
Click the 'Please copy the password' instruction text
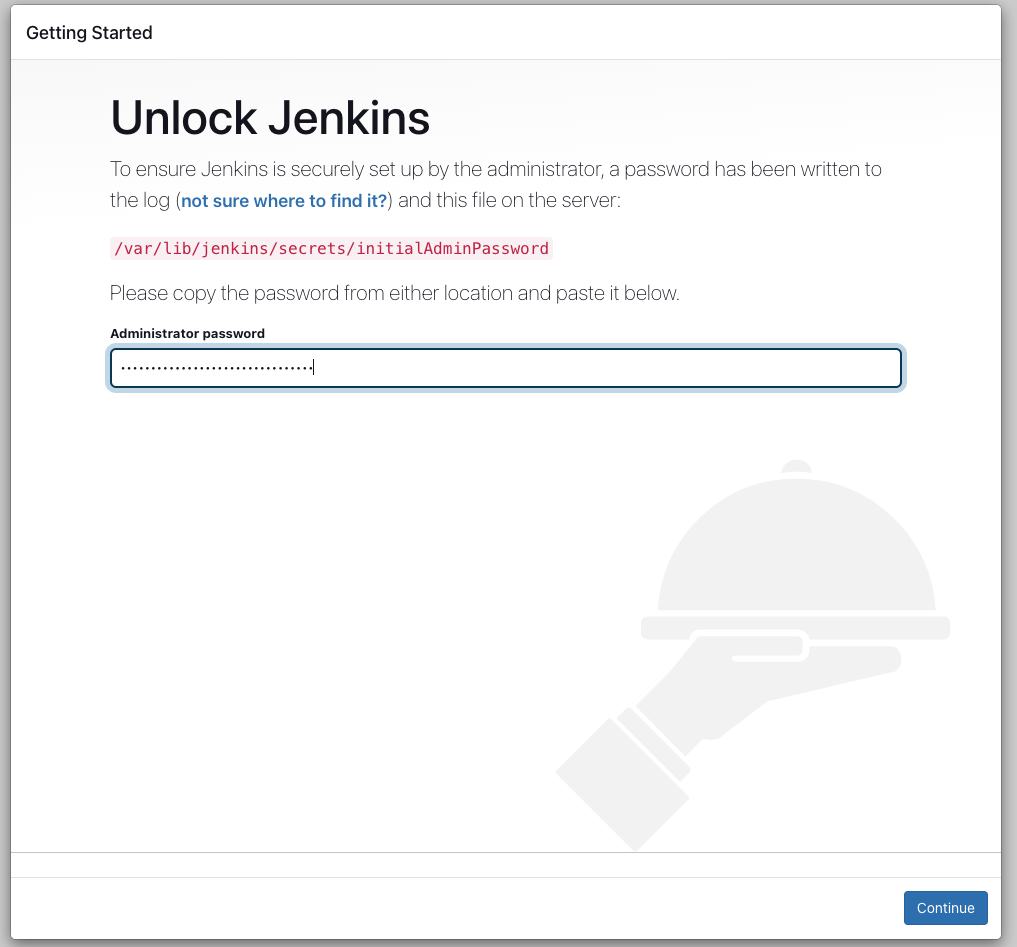tap(394, 293)
